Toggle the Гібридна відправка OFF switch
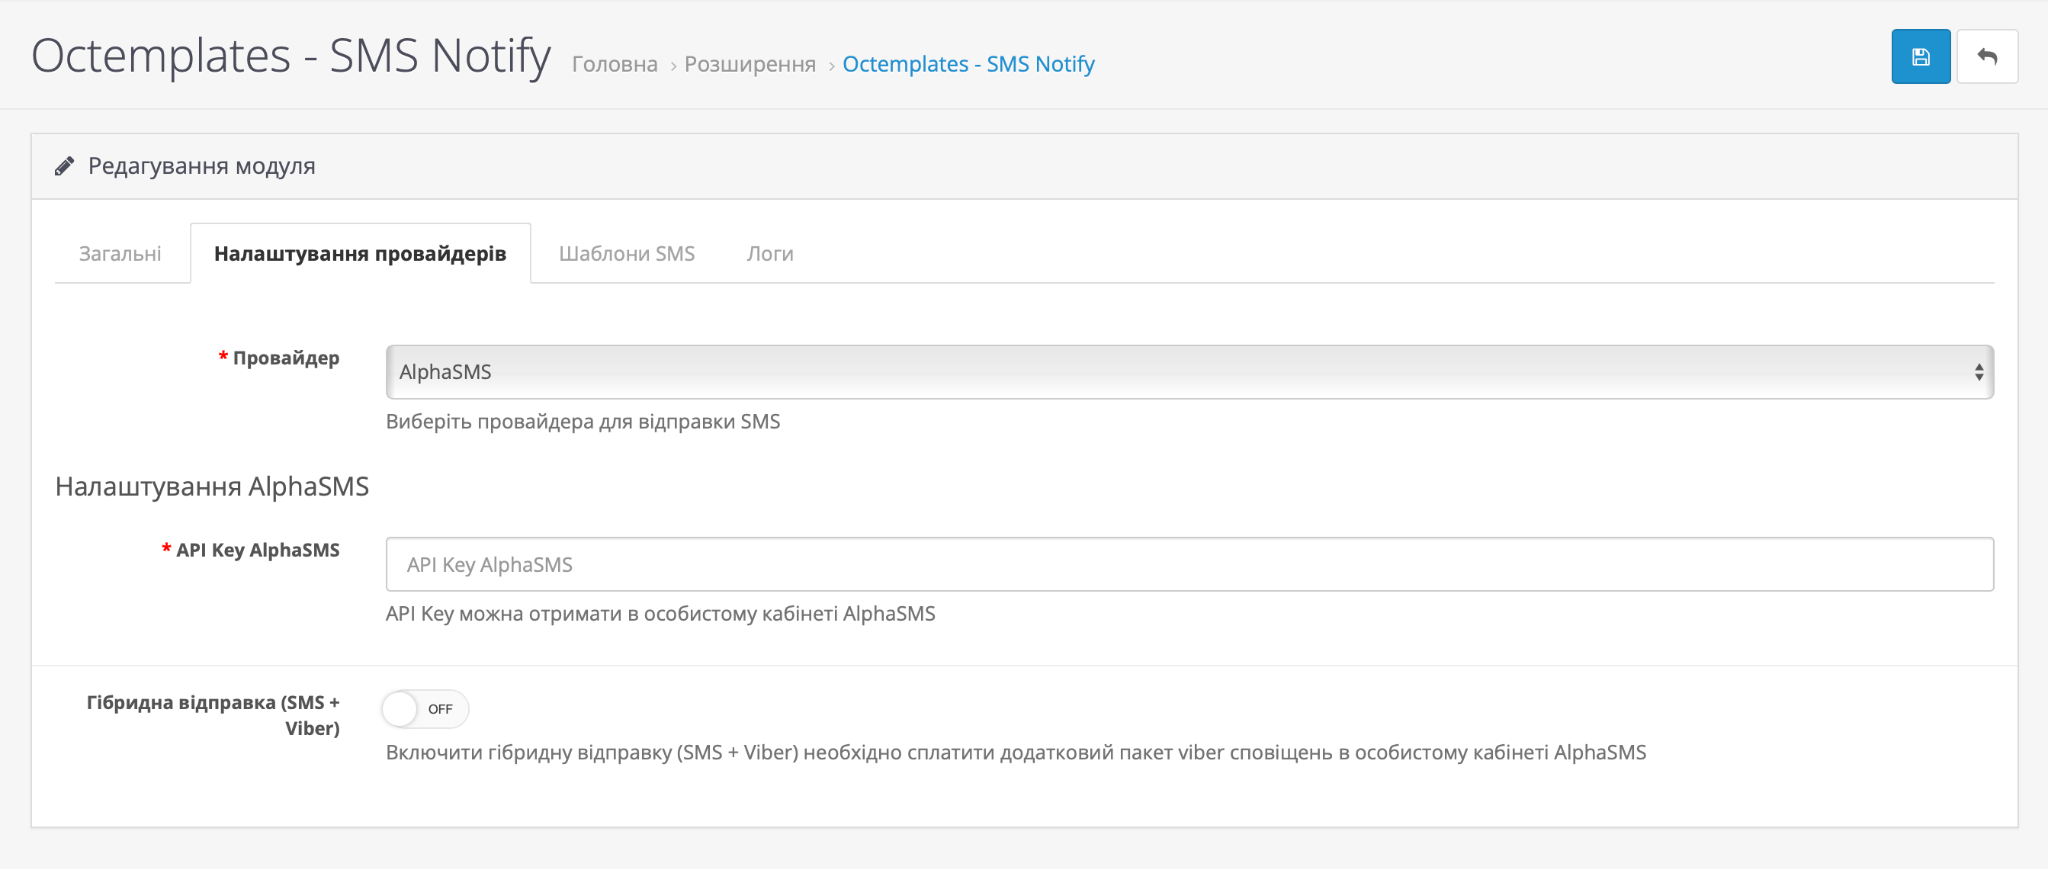 tap(425, 709)
